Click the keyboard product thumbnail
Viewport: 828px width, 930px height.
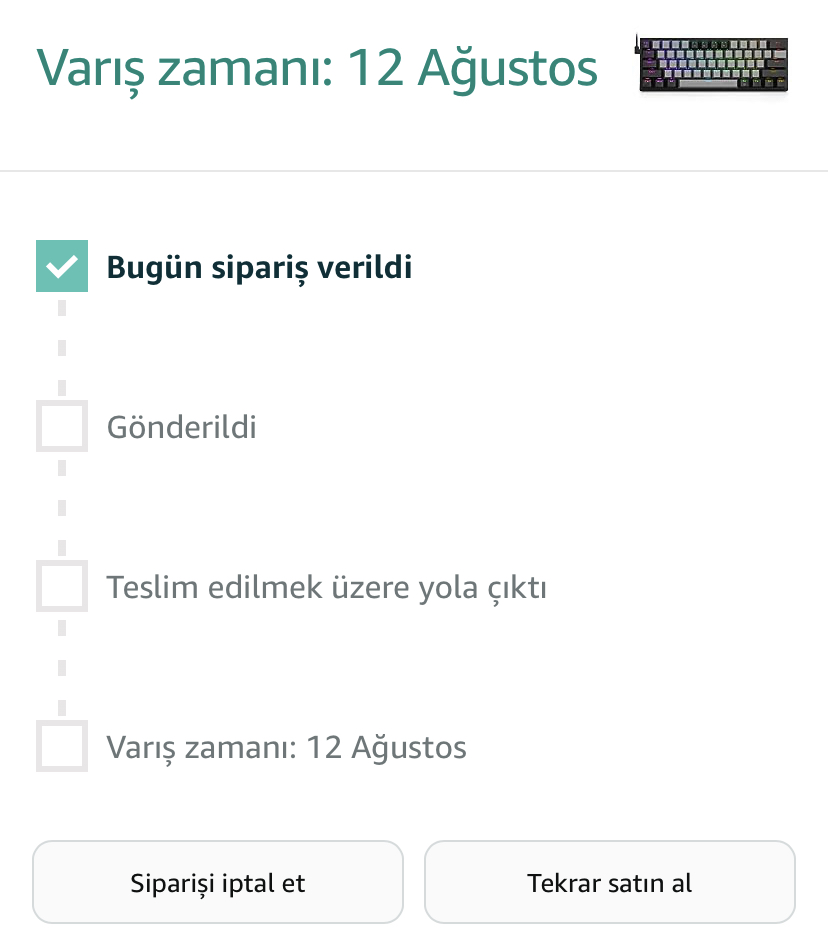click(713, 66)
